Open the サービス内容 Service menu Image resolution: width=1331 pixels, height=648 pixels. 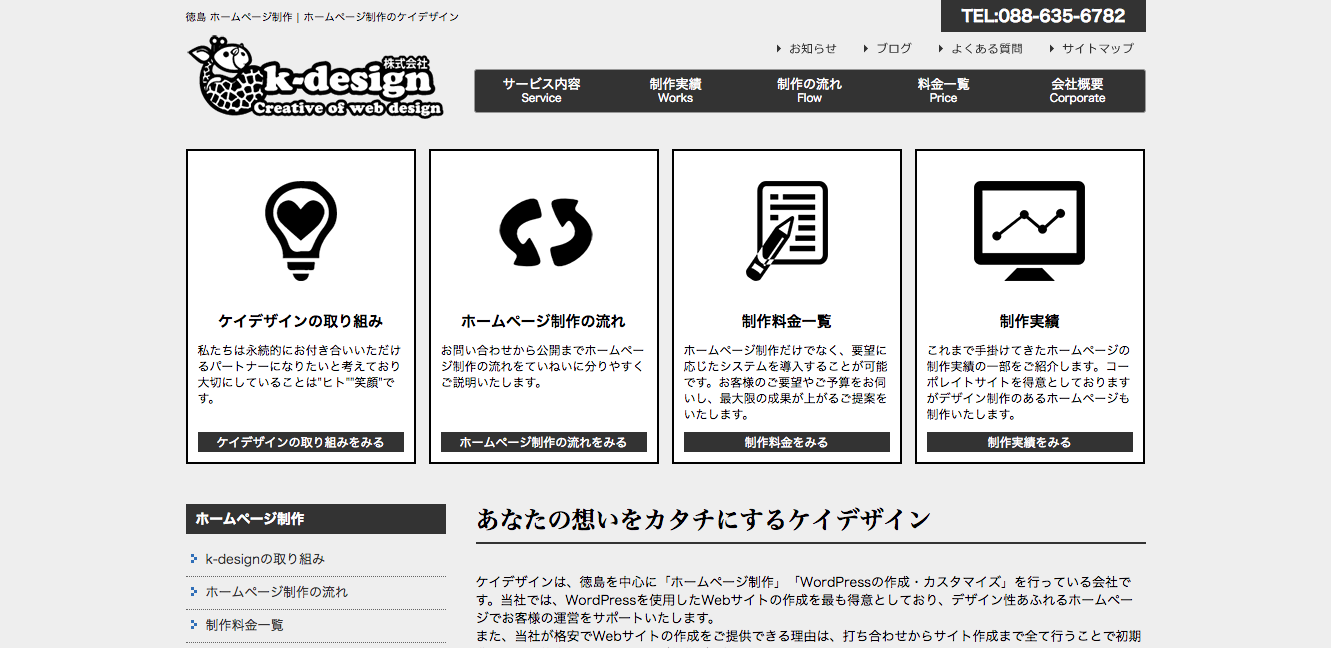tap(541, 91)
